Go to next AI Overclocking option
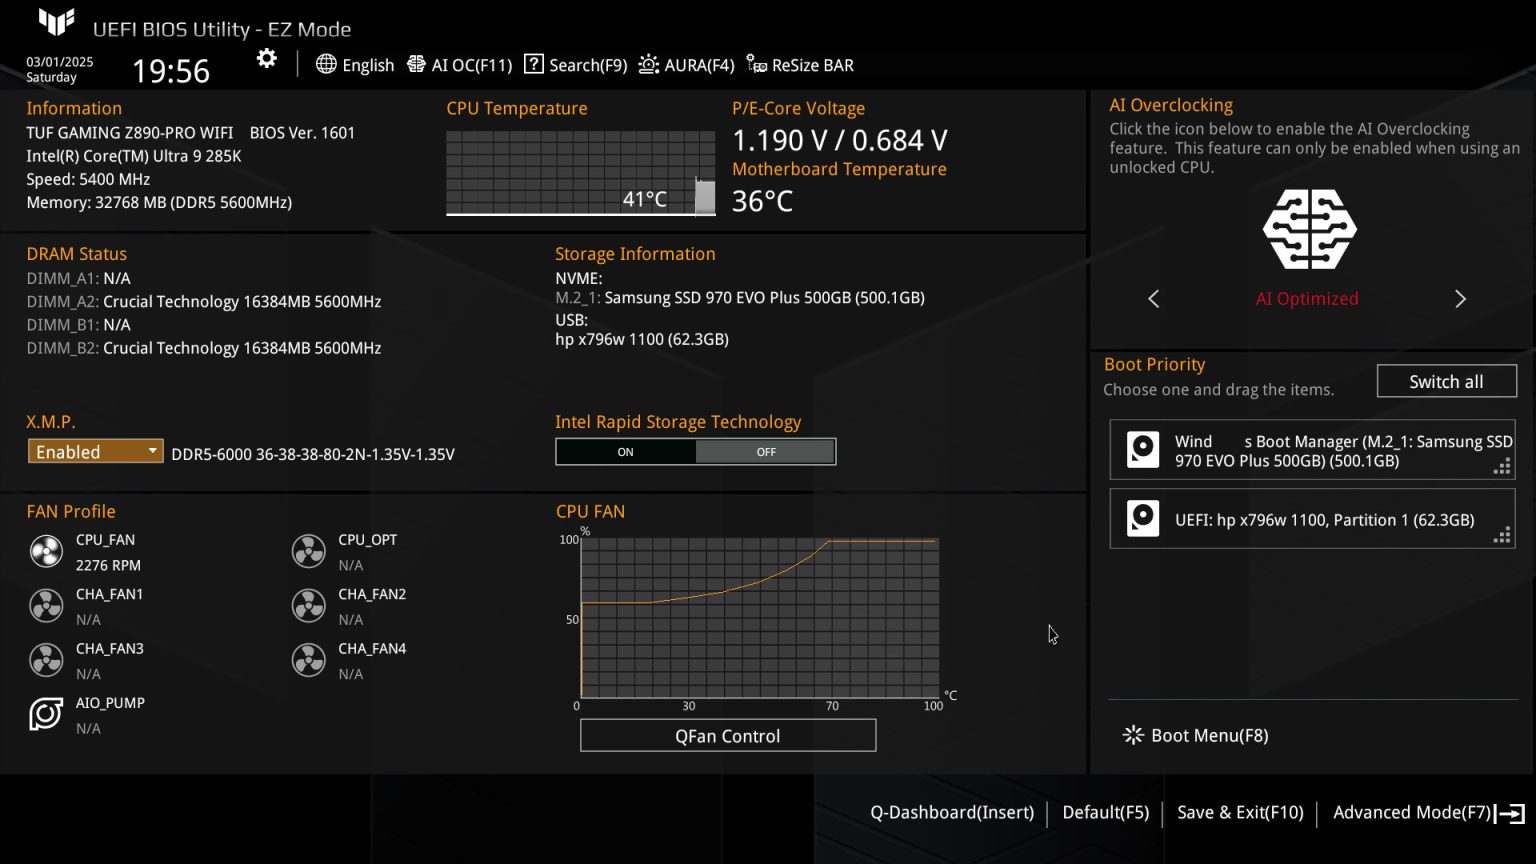This screenshot has height=864, width=1536. pos(1460,299)
